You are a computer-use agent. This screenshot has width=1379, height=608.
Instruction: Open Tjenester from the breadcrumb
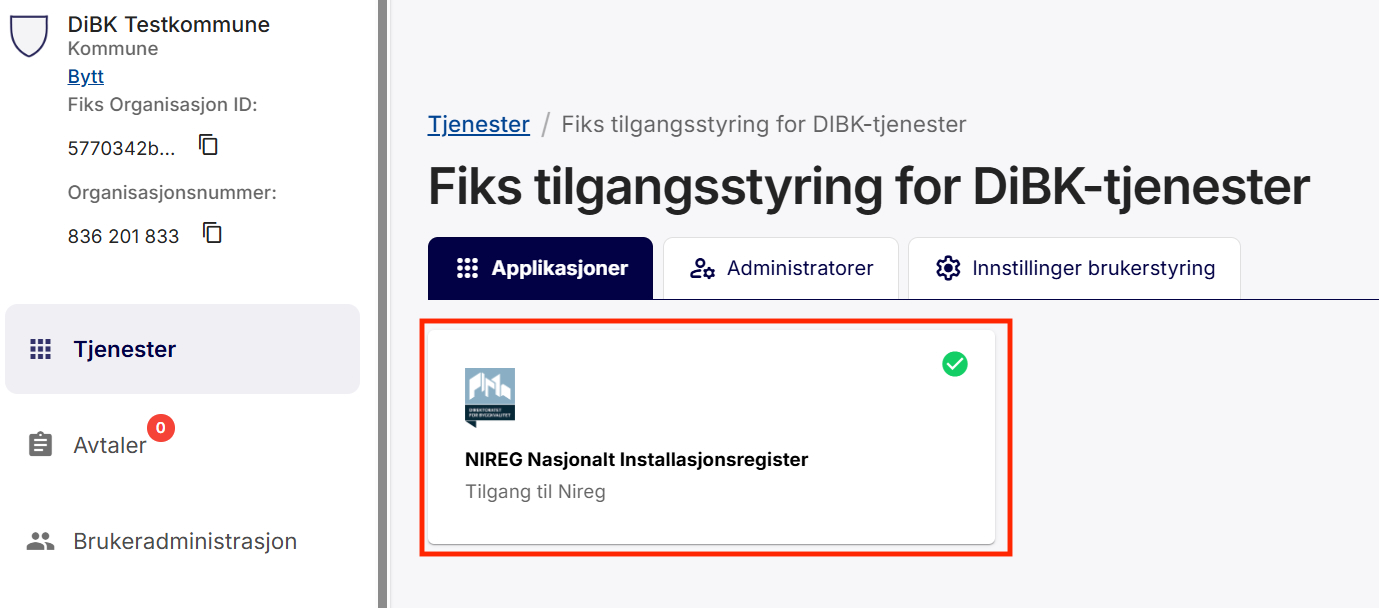click(478, 124)
